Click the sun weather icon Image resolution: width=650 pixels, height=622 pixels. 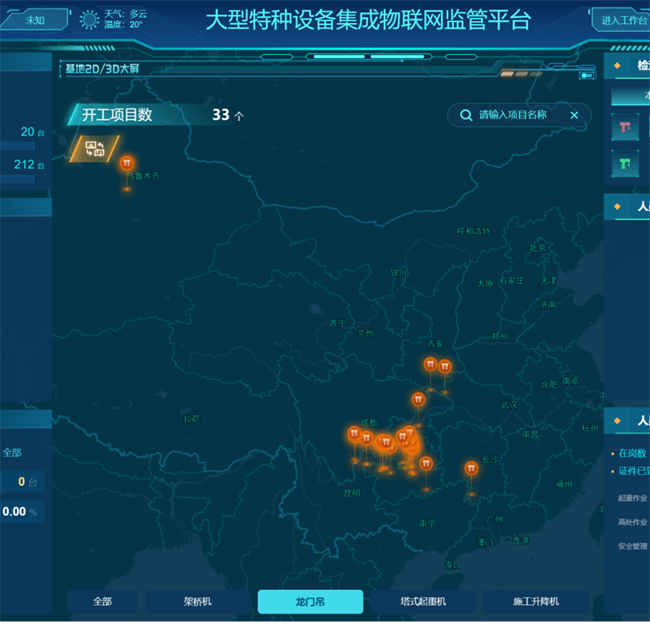[x=90, y=19]
